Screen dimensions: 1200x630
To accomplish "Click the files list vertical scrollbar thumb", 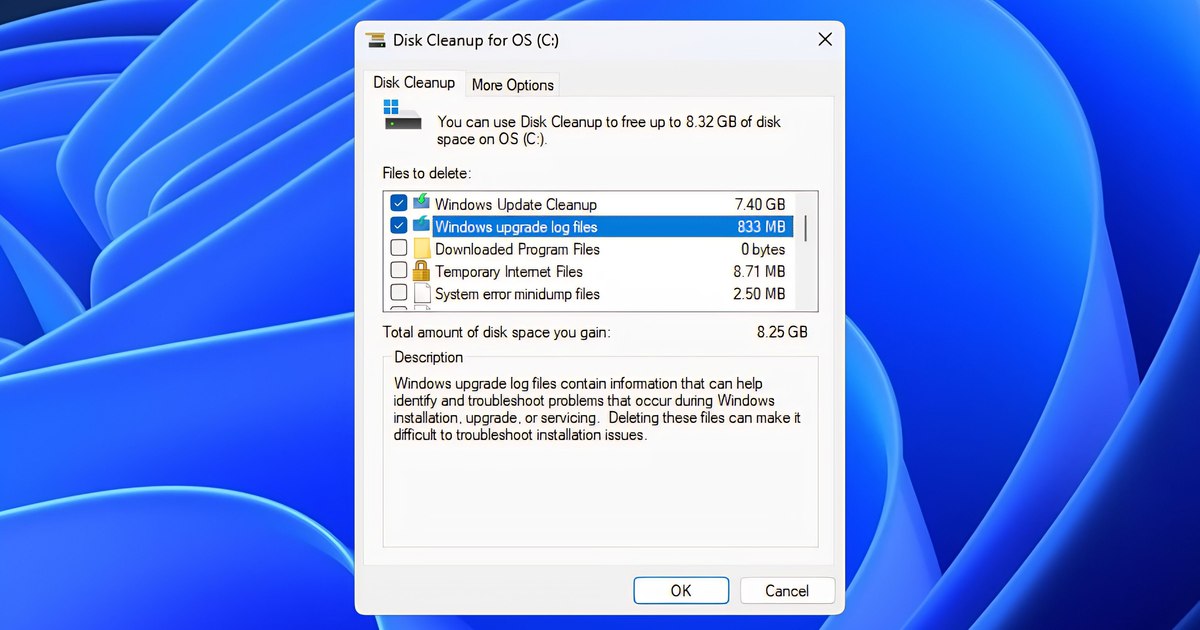I will pyautogui.click(x=806, y=226).
